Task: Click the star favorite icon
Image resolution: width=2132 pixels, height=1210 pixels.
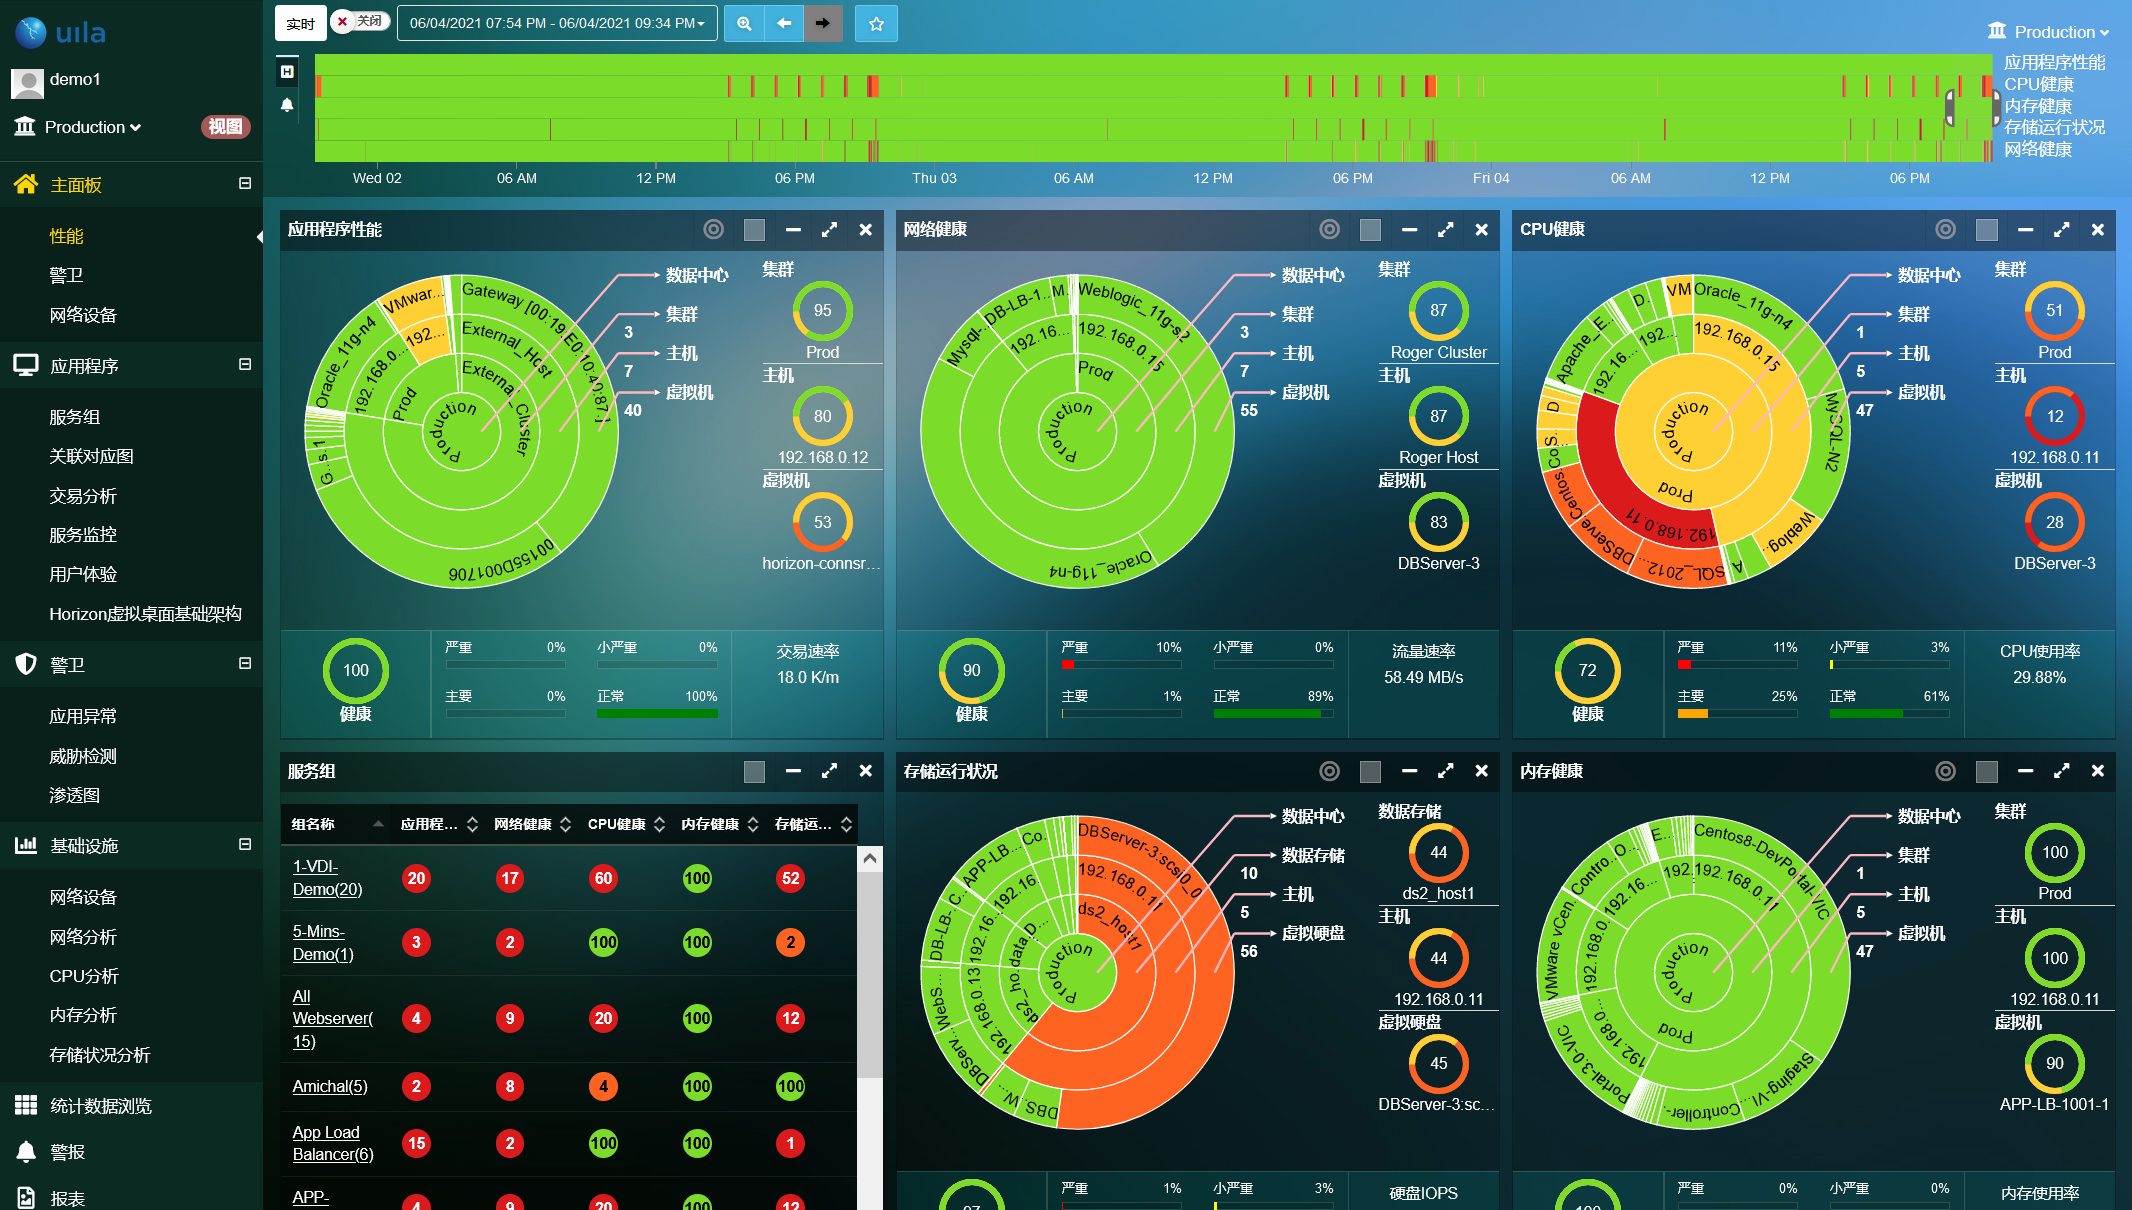Action: point(876,23)
